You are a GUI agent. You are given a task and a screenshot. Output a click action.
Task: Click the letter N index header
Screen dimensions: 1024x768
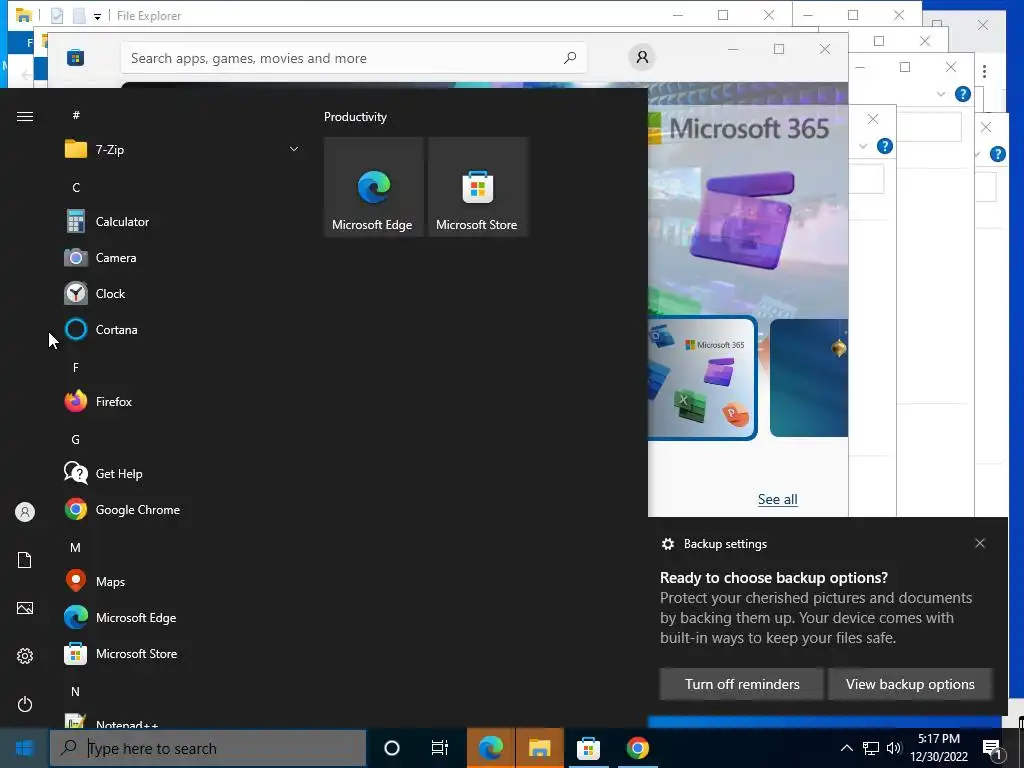click(76, 691)
